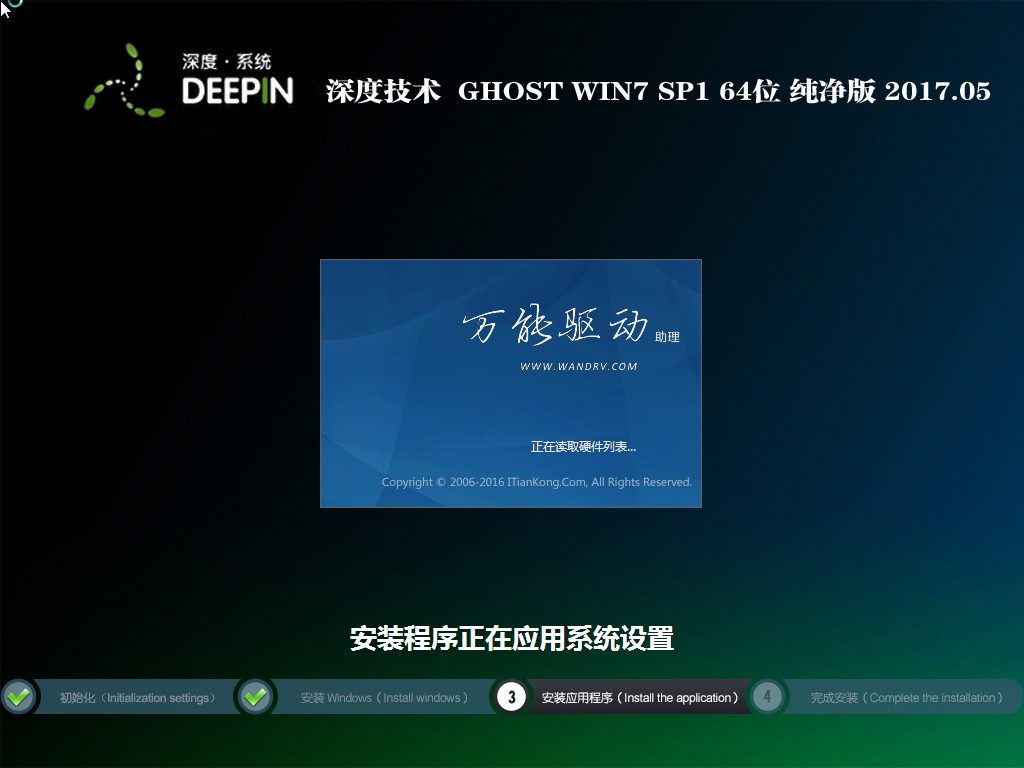Click the ITianKong.Com copyright text

pos(536,481)
